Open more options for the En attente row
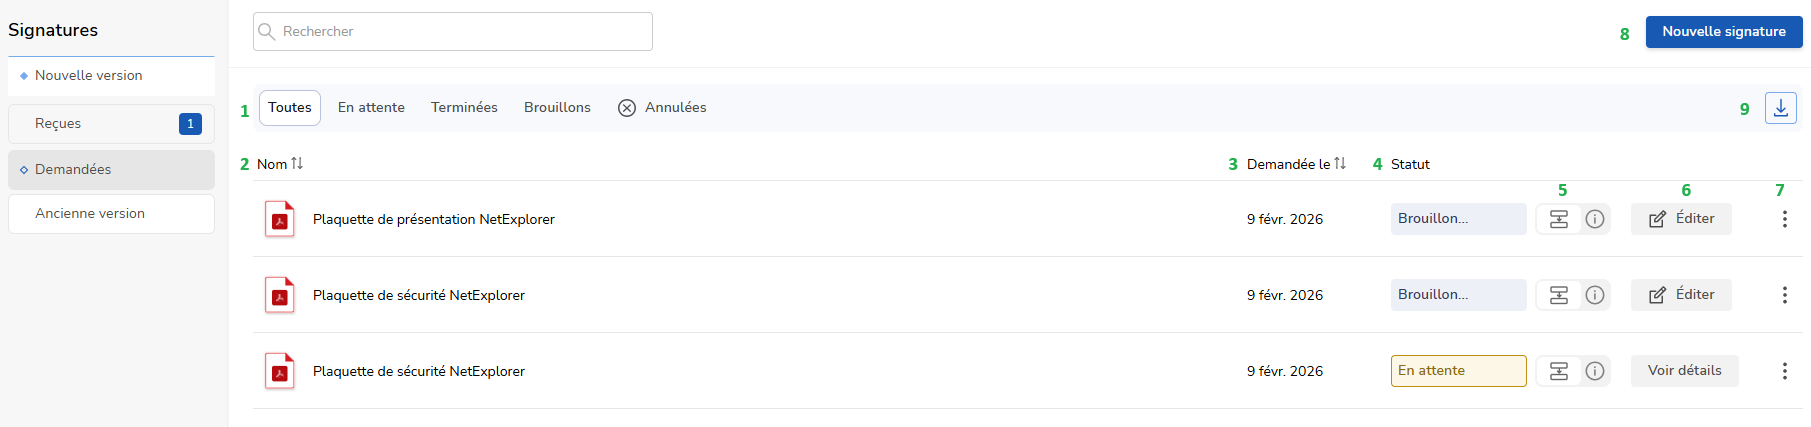 [x=1784, y=371]
